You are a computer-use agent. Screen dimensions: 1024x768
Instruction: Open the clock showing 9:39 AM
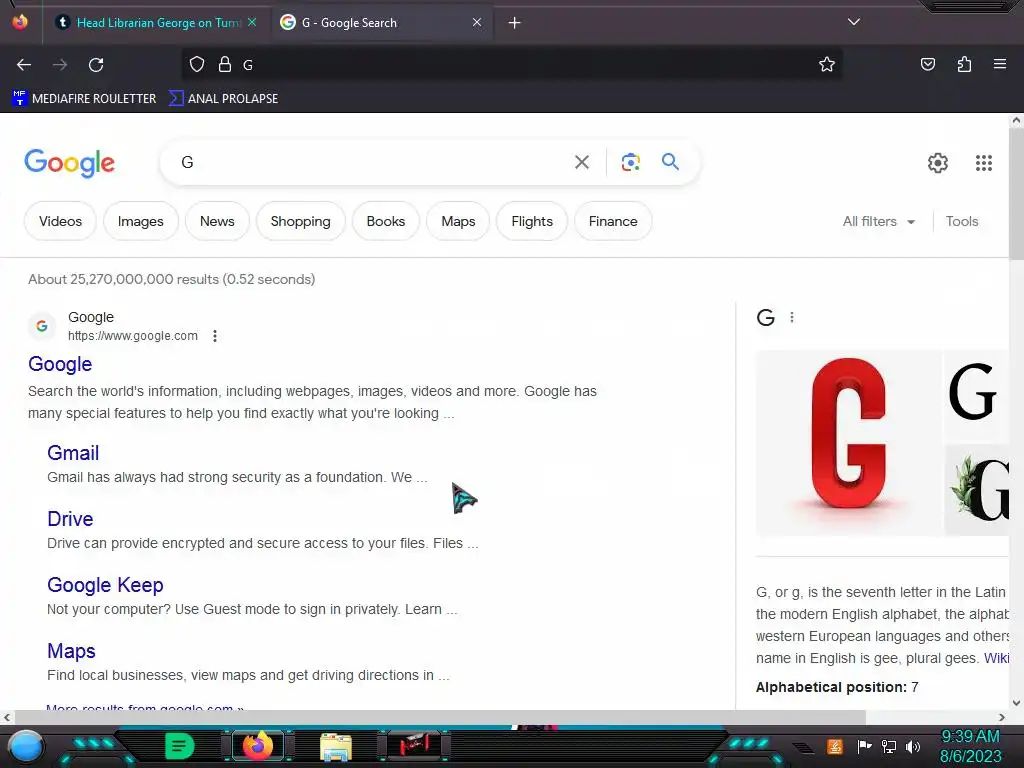click(970, 746)
